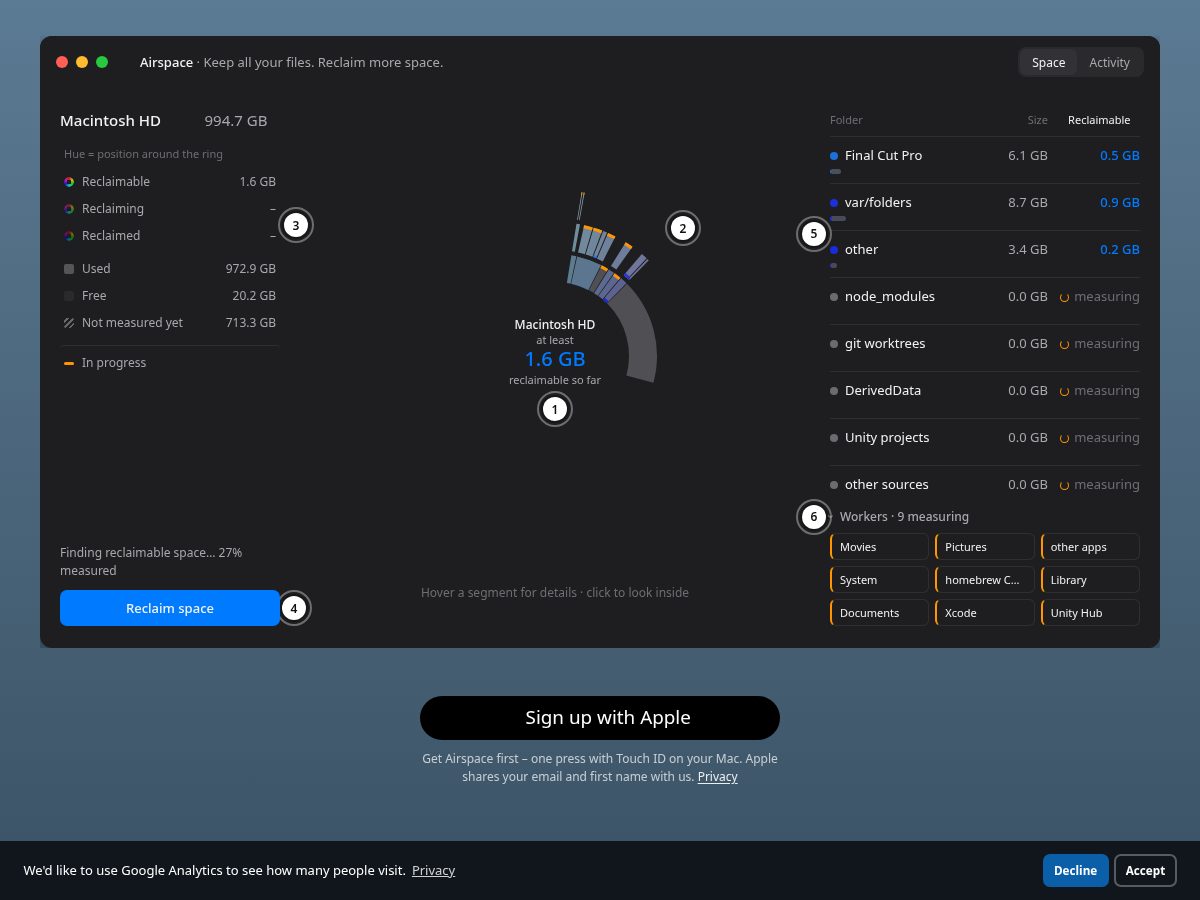This screenshot has height=900, width=1200.
Task: Click the measuring spinner in other sources row
Action: (1065, 485)
